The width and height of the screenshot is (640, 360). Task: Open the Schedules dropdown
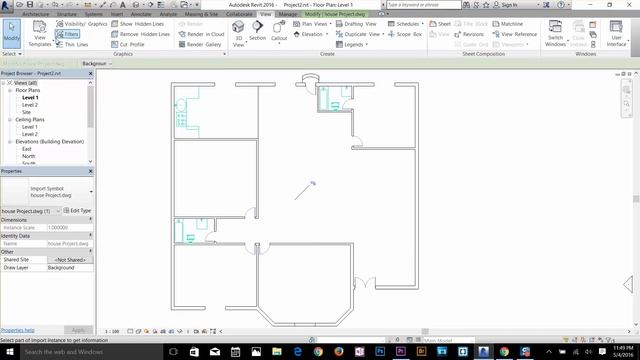[406, 24]
